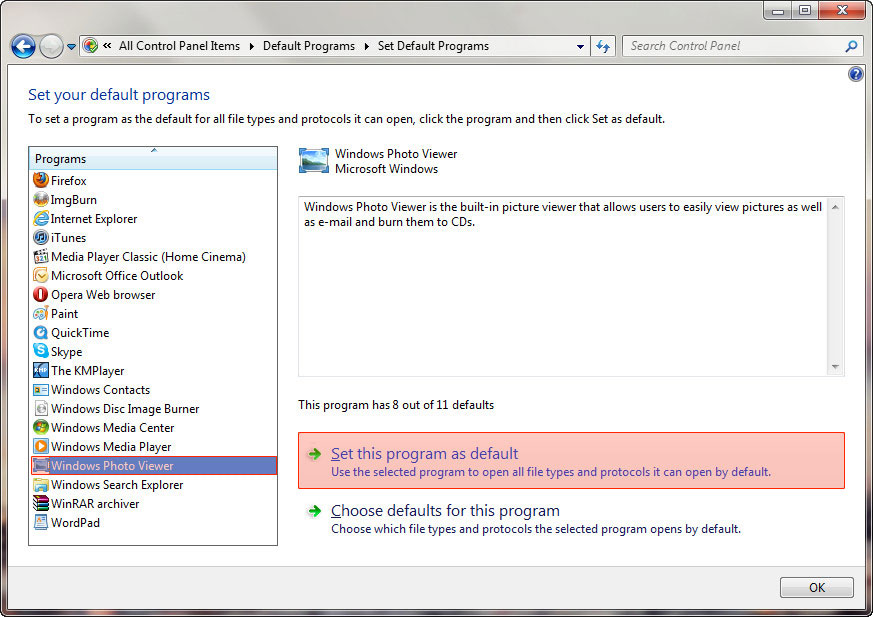Click the large Windows Photo Viewer icon
This screenshot has height=617, width=873.
(x=313, y=160)
